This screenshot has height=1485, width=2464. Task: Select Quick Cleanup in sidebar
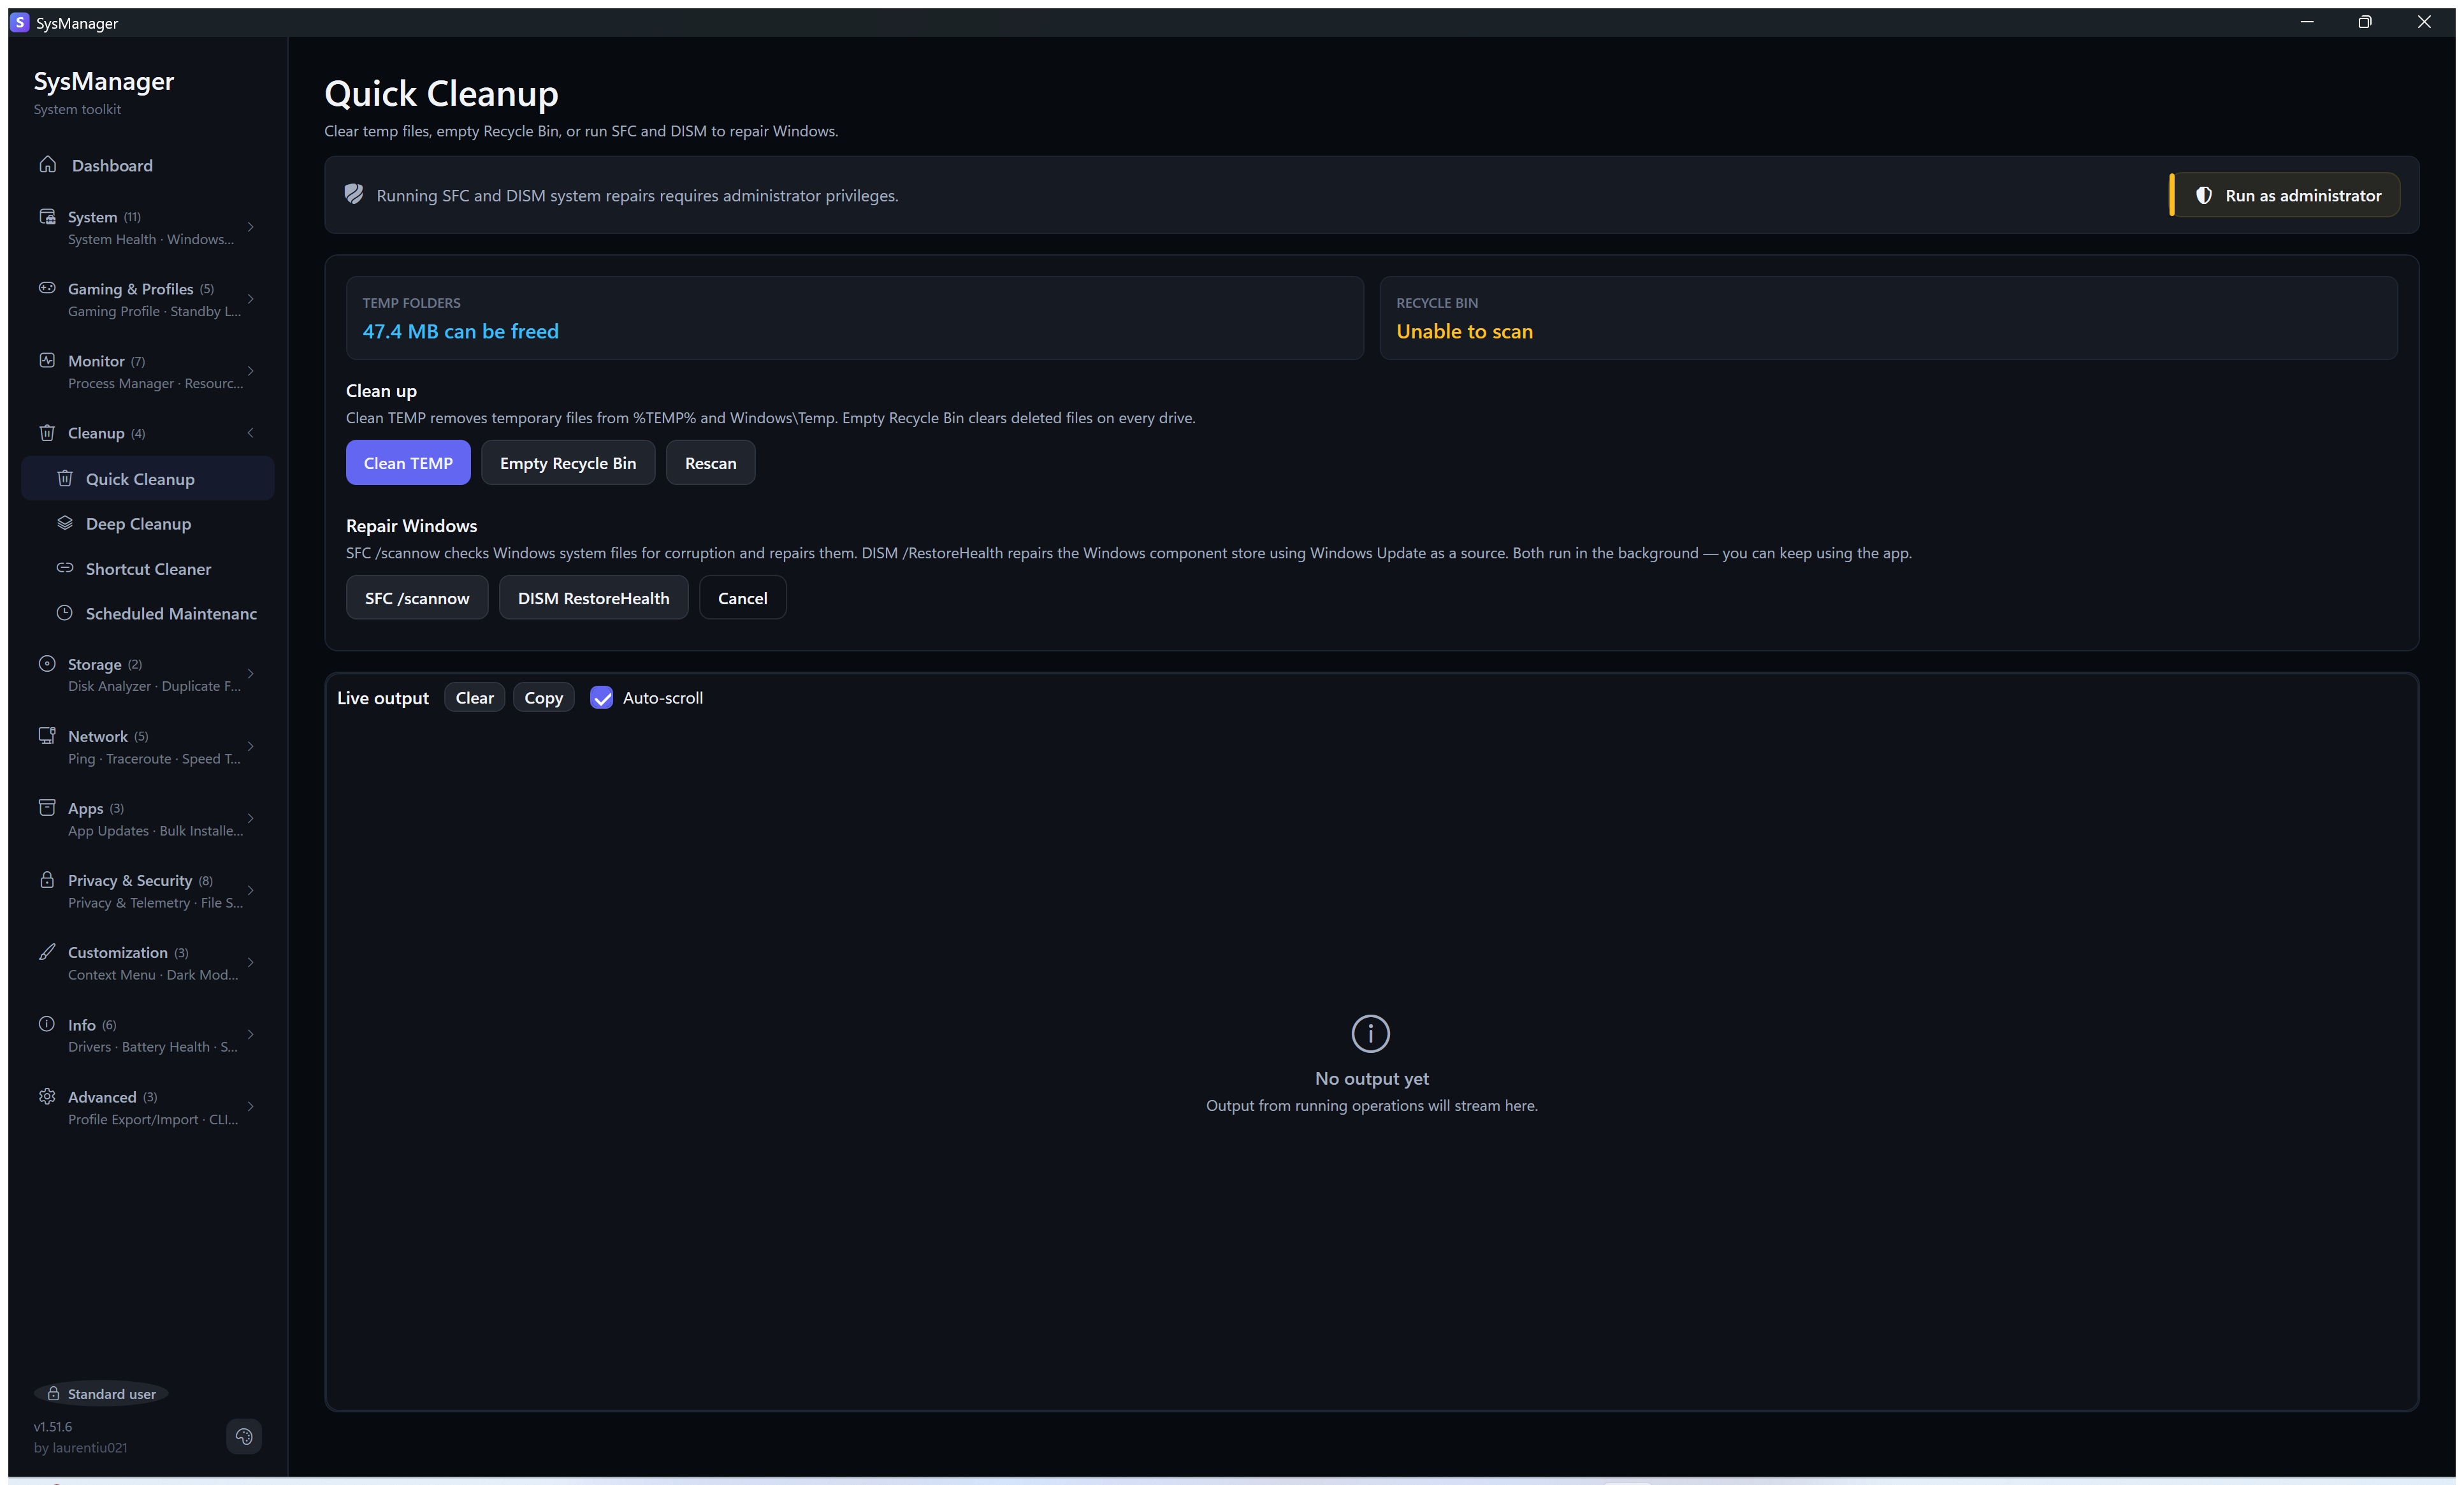click(x=148, y=478)
